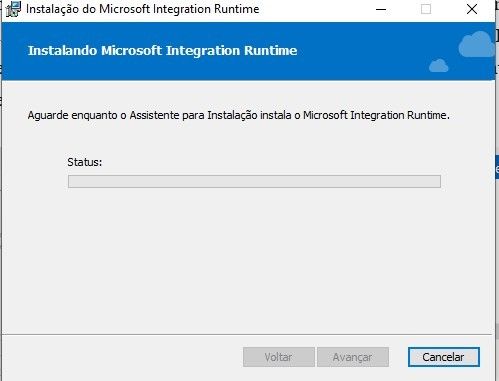Click the blue item behind the dialog's right edge

click(497, 167)
